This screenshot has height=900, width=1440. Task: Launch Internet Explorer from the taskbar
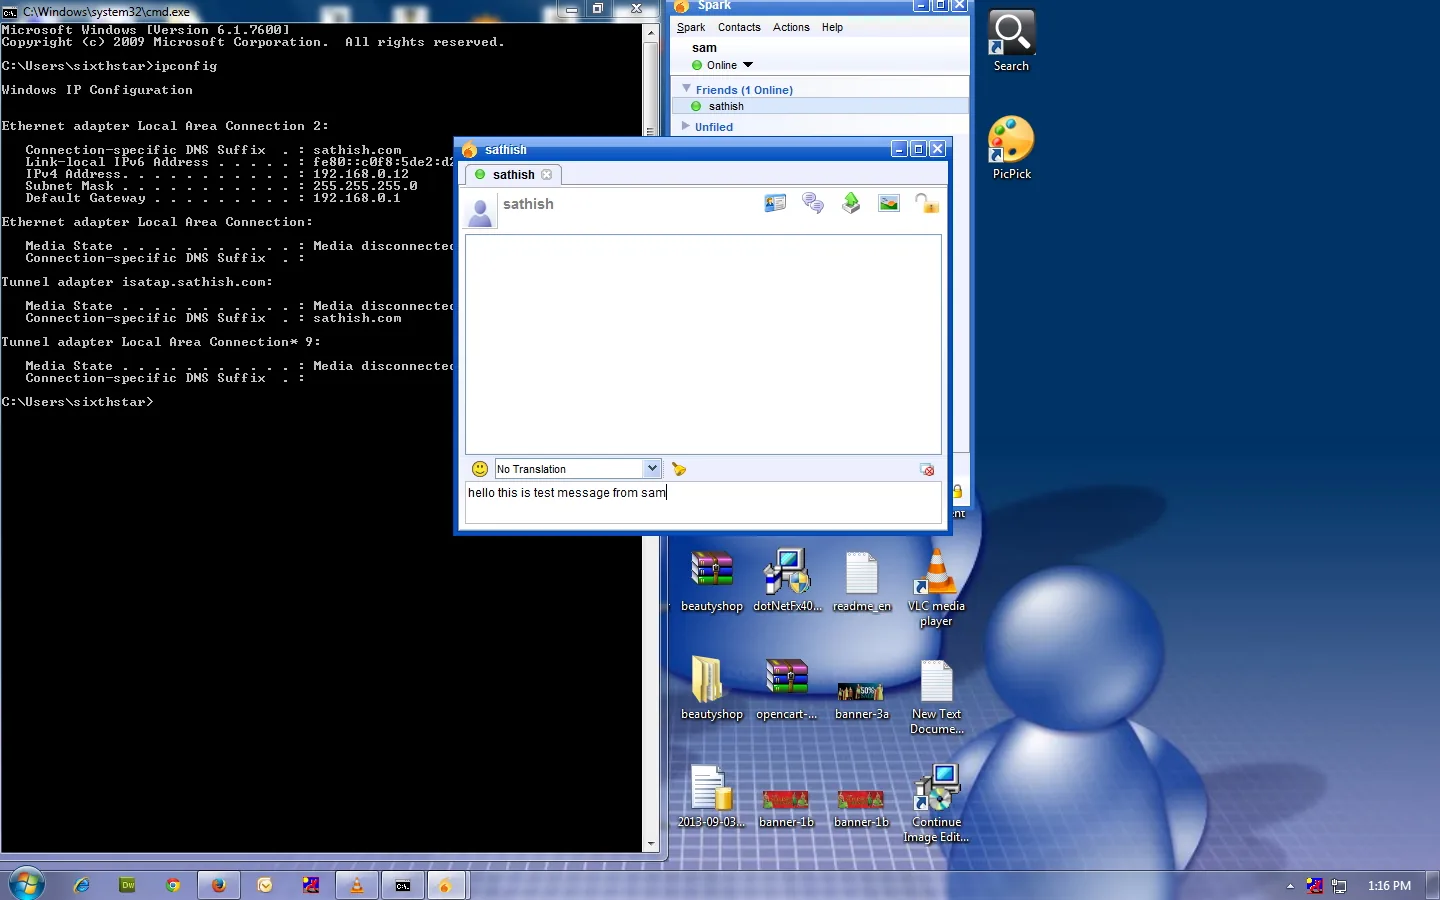(82, 885)
